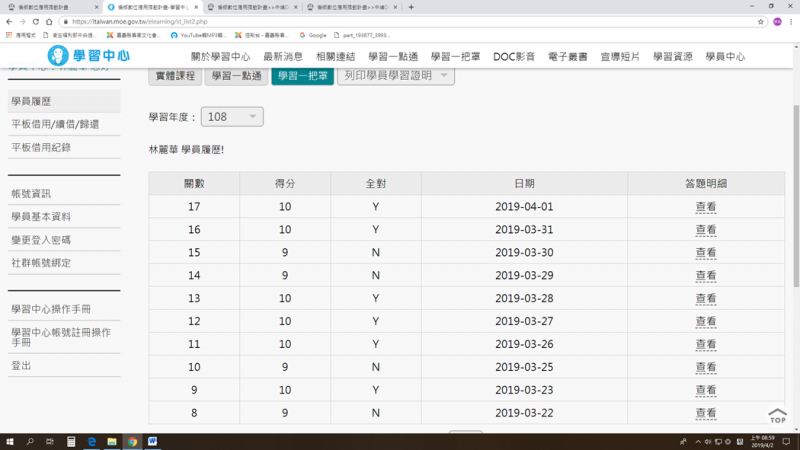
Task: Click the TOP back-to-top icon
Action: (x=777, y=414)
